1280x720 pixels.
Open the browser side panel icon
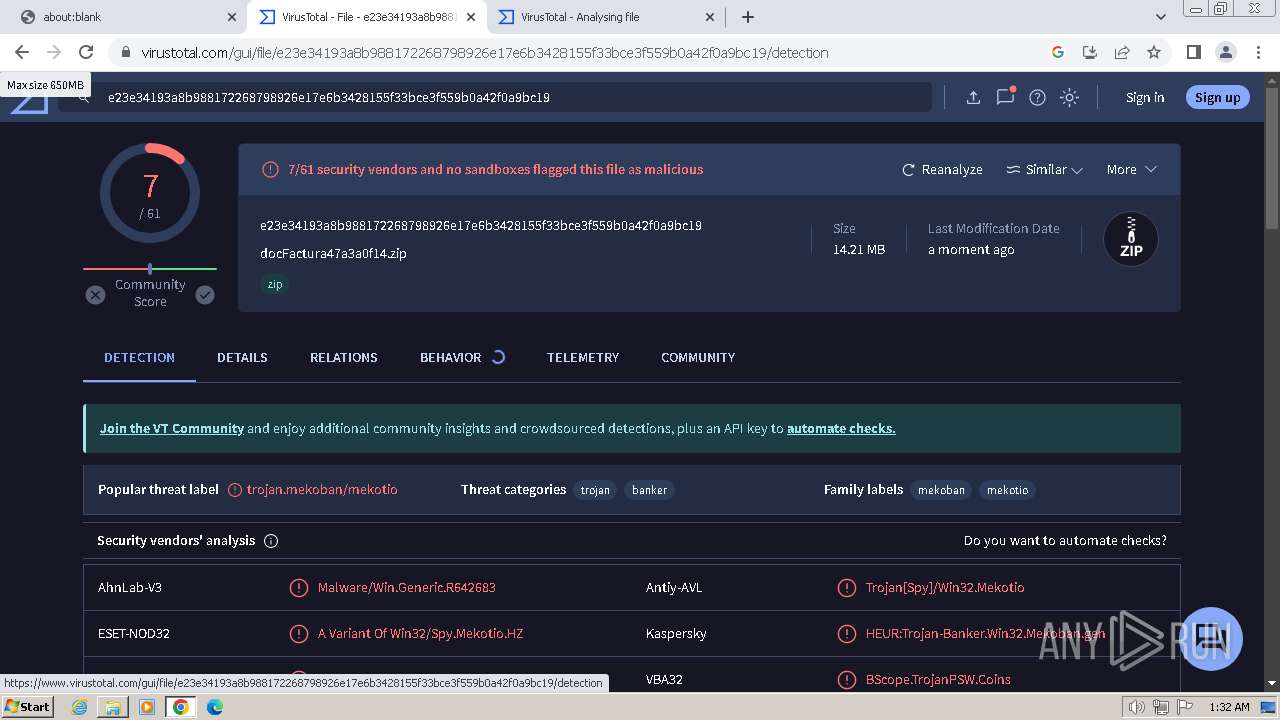(1193, 52)
